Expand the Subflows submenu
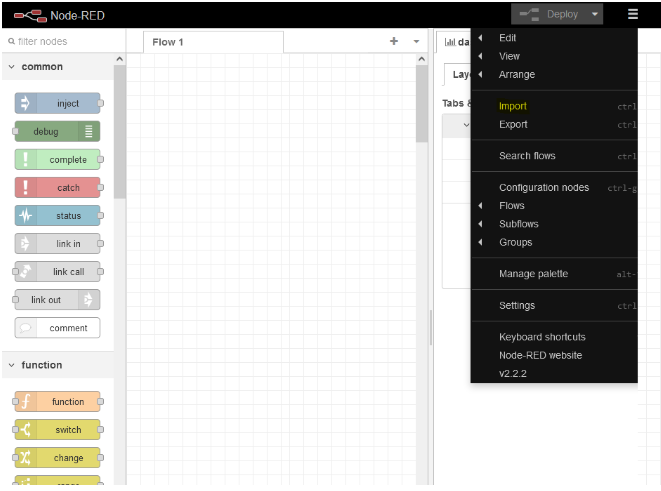 coord(554,224)
